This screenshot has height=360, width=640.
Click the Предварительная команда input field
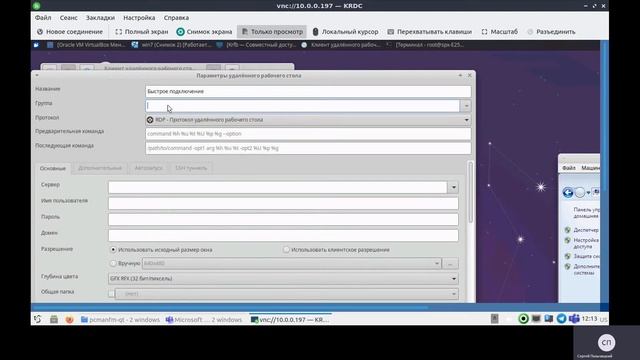tap(308, 134)
